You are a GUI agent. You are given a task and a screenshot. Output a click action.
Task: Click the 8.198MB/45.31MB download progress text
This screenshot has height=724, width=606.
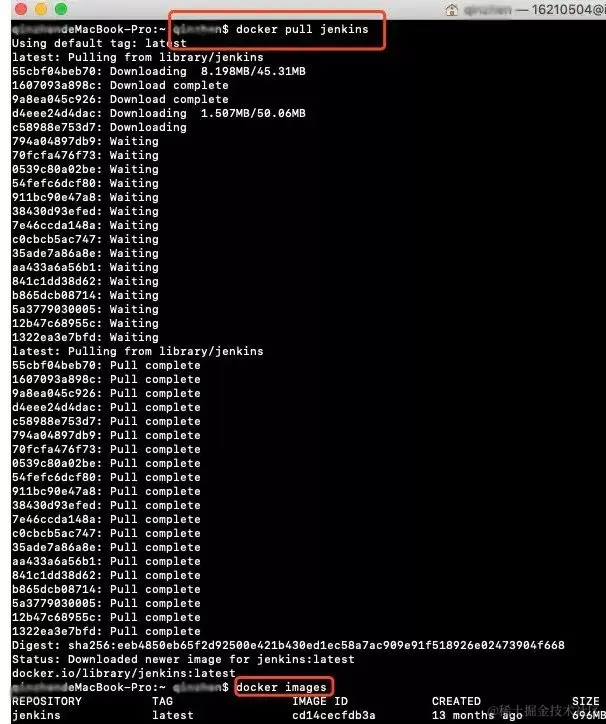[x=253, y=71]
